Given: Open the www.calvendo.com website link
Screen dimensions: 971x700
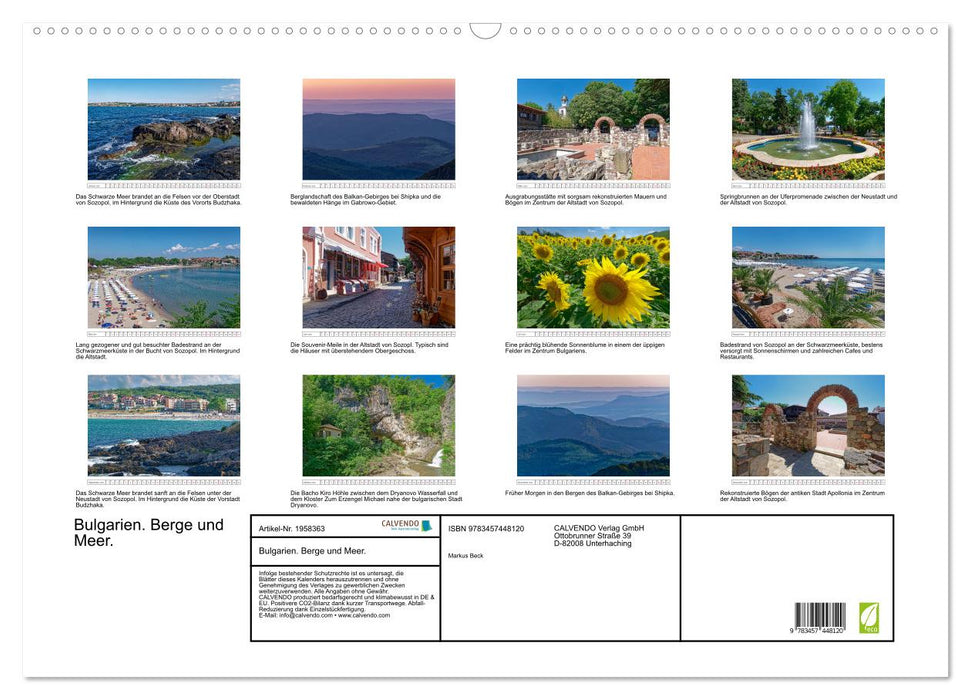Looking at the screenshot, I should pyautogui.click(x=362, y=614).
